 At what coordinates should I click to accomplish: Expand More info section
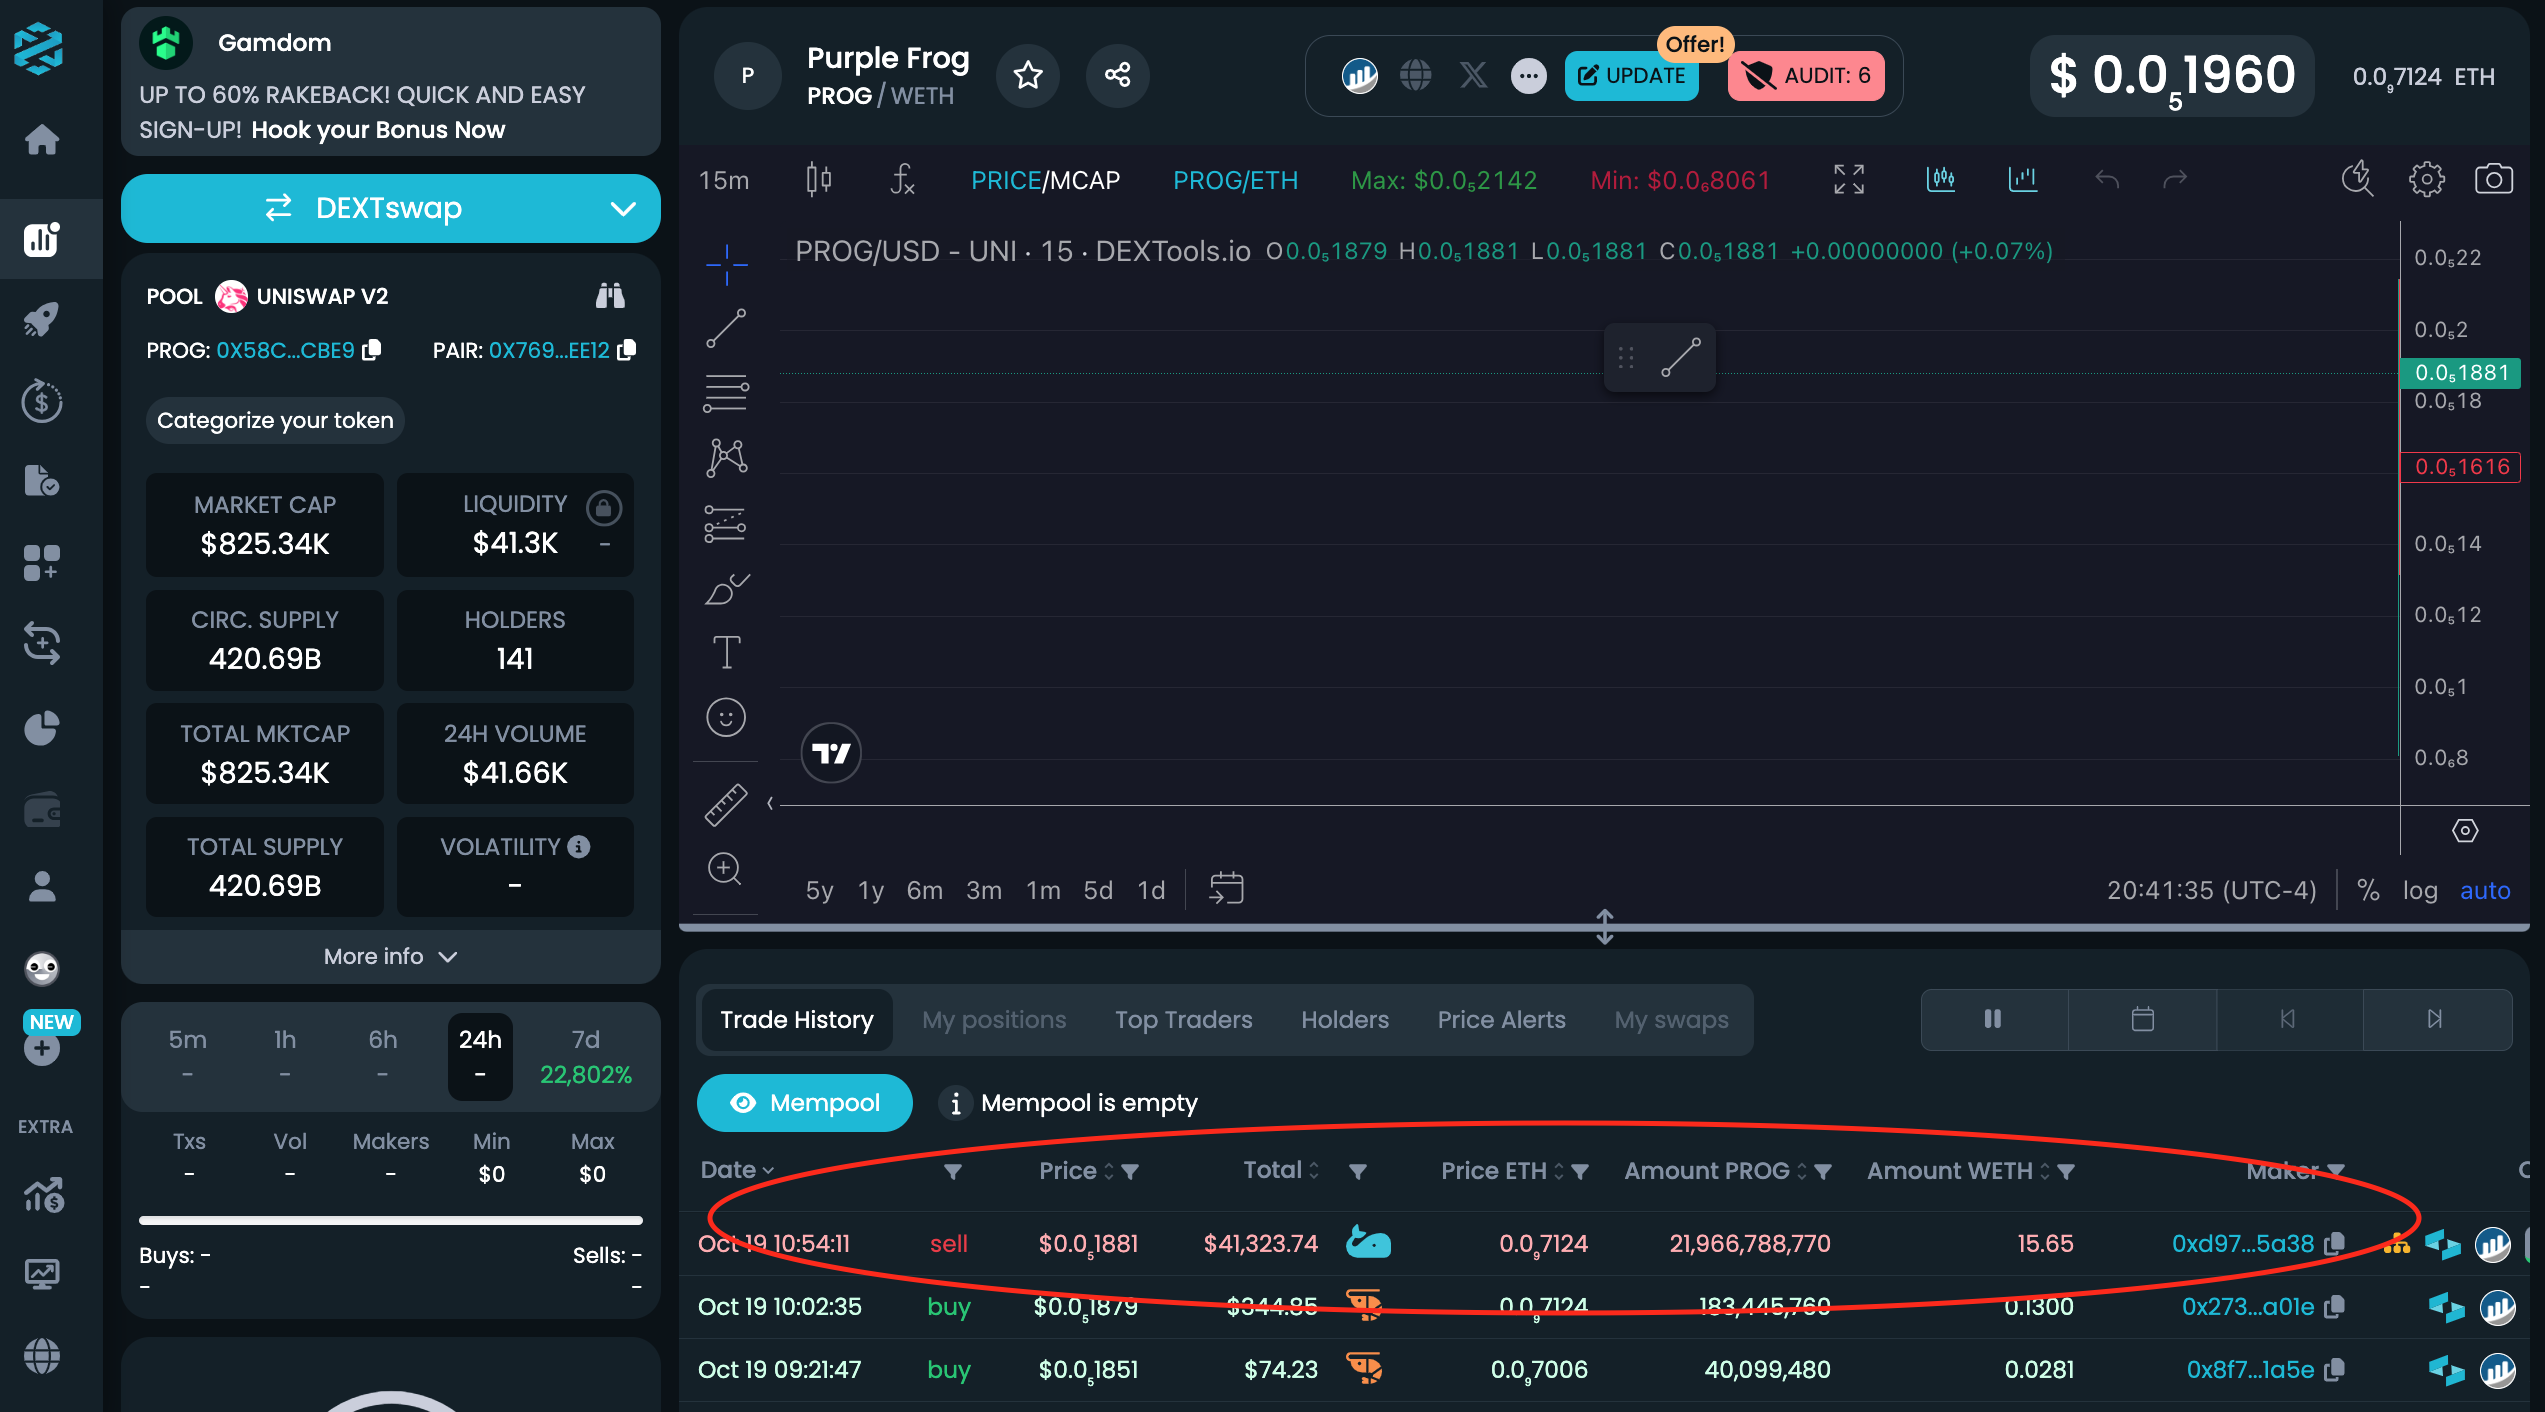(x=390, y=957)
